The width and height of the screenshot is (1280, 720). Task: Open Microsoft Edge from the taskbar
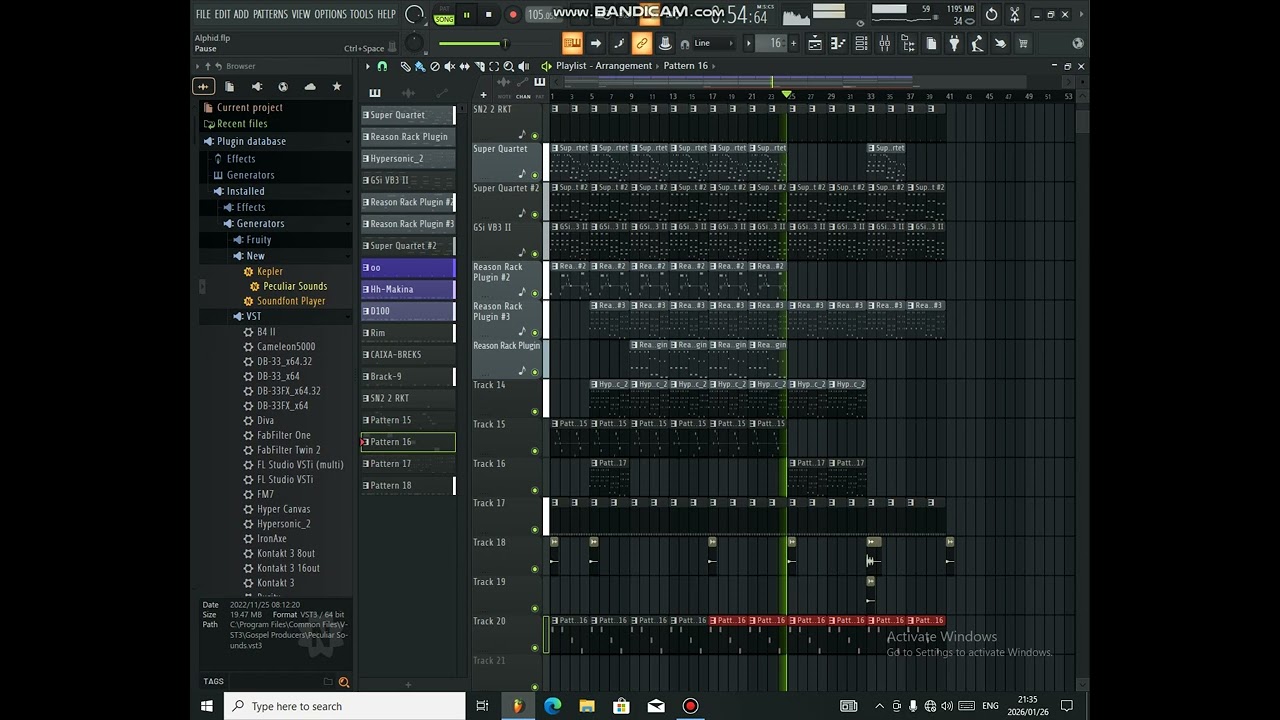point(552,706)
